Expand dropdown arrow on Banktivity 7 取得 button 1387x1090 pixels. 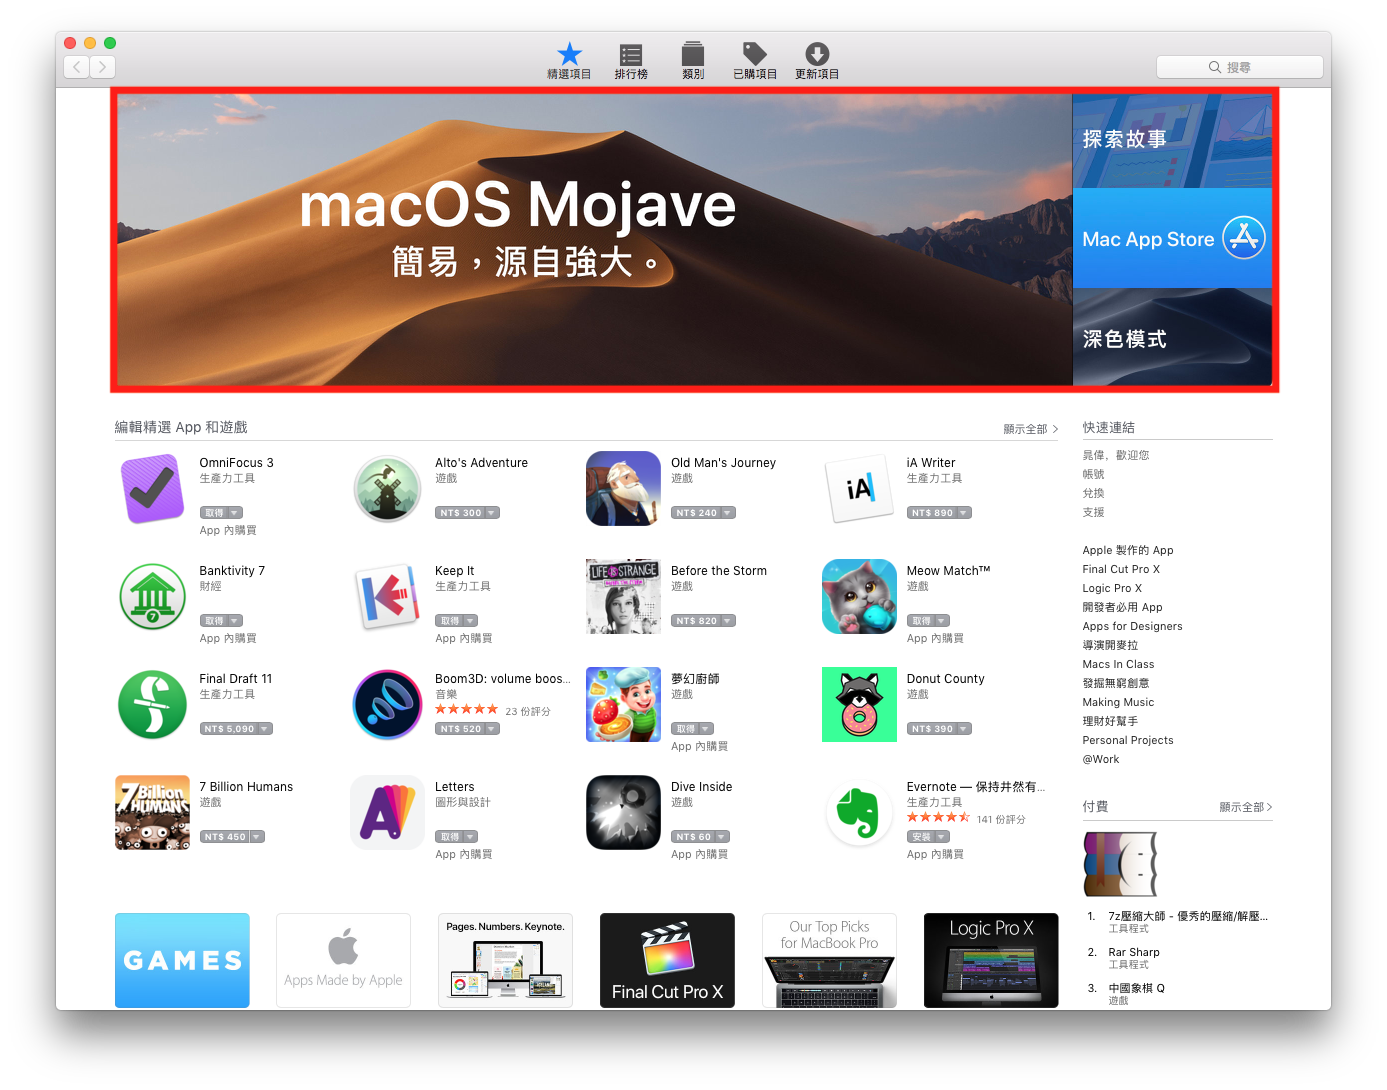tap(235, 621)
